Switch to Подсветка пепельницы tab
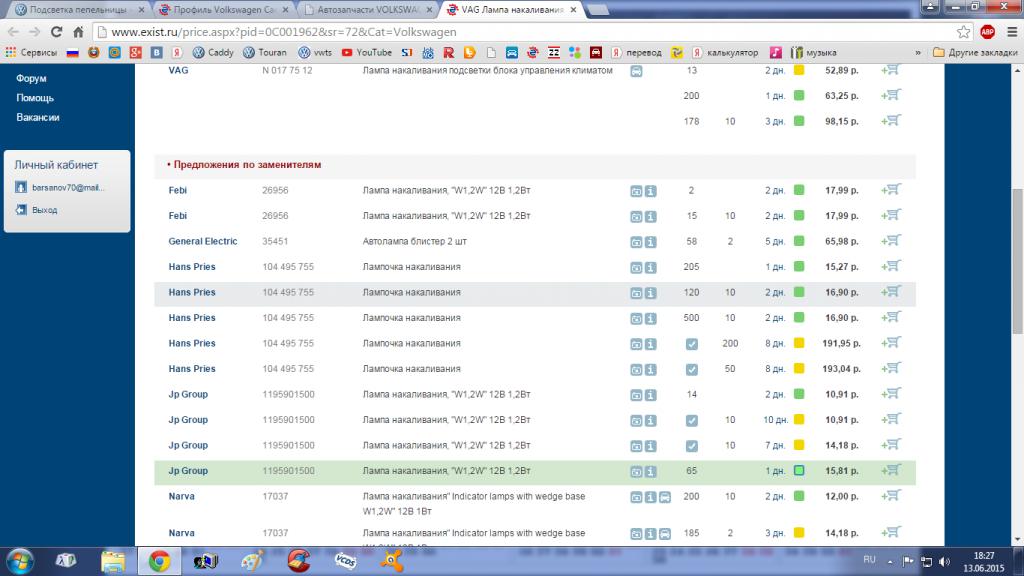1024x576 pixels. coord(78,10)
